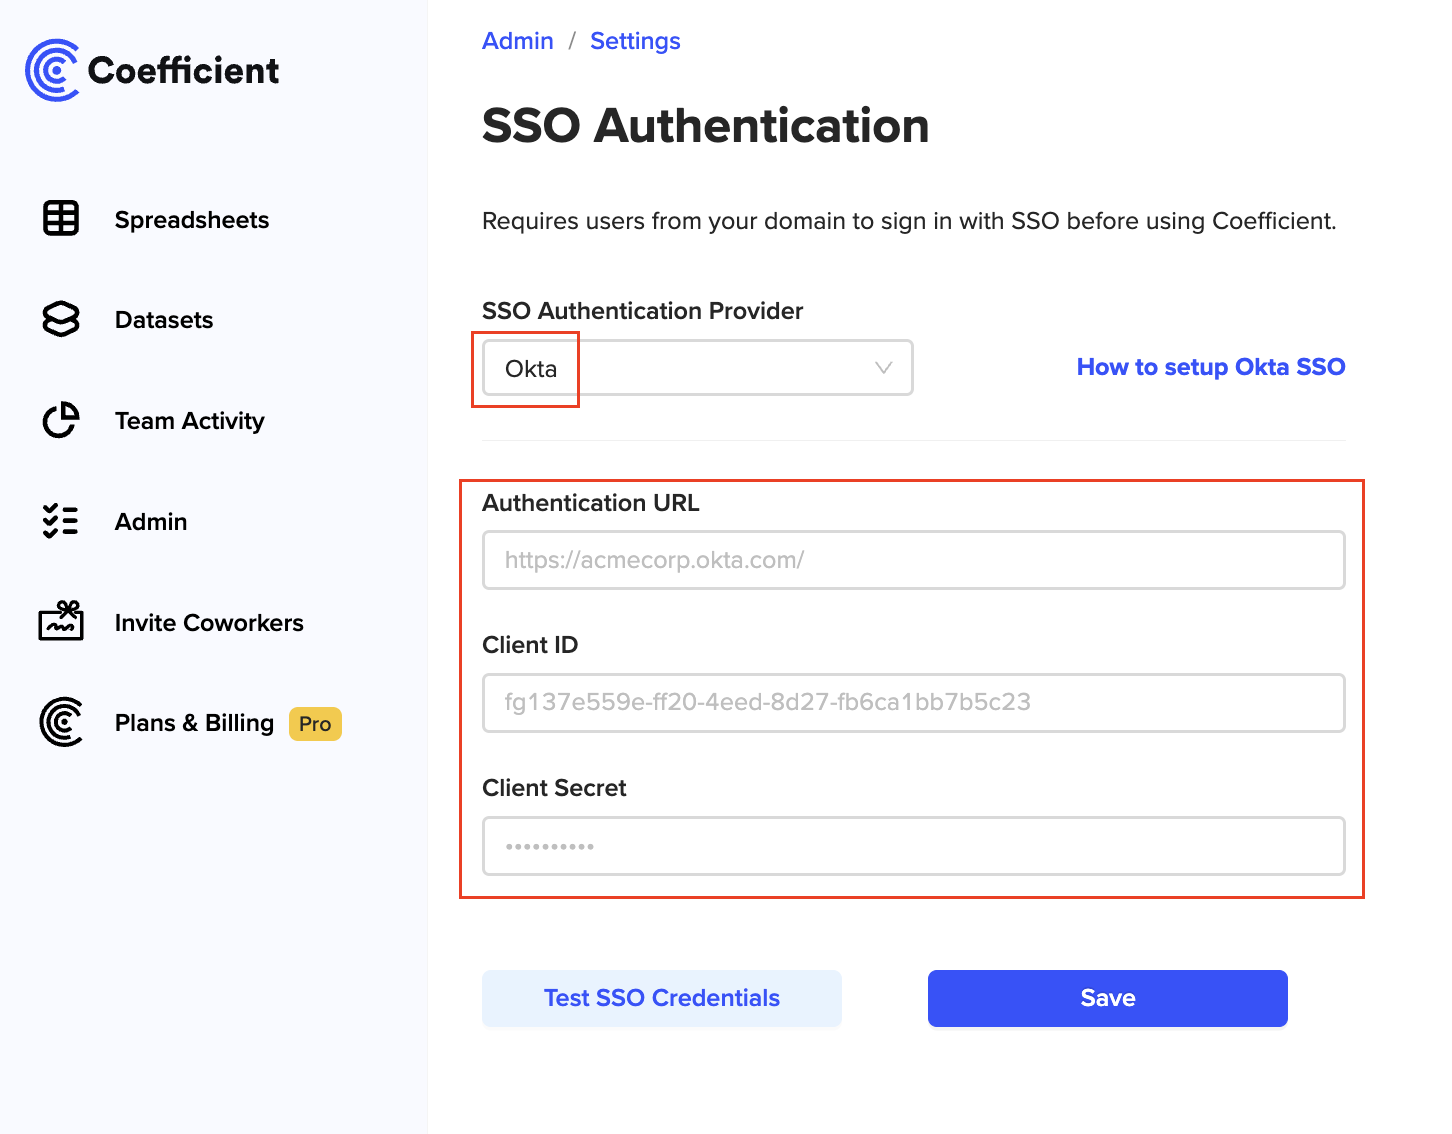Click the chevron arrow in the Okta dropdown
1452x1134 pixels.
pyautogui.click(x=883, y=368)
